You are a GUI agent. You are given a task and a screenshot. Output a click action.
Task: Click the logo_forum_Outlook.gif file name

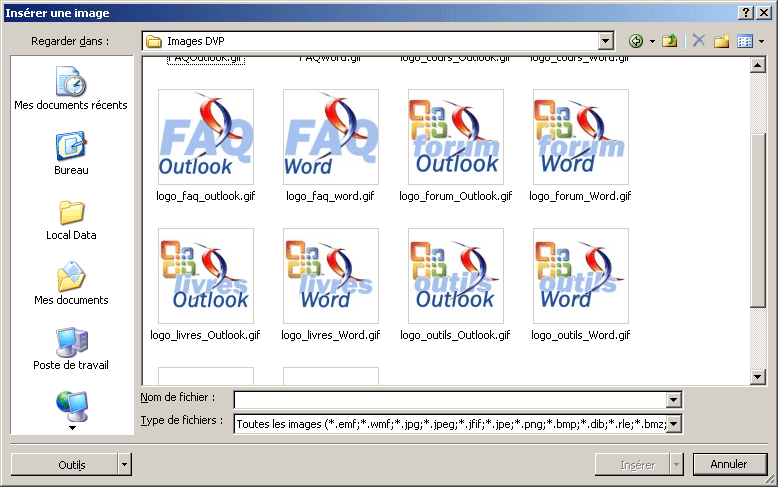[x=455, y=196]
